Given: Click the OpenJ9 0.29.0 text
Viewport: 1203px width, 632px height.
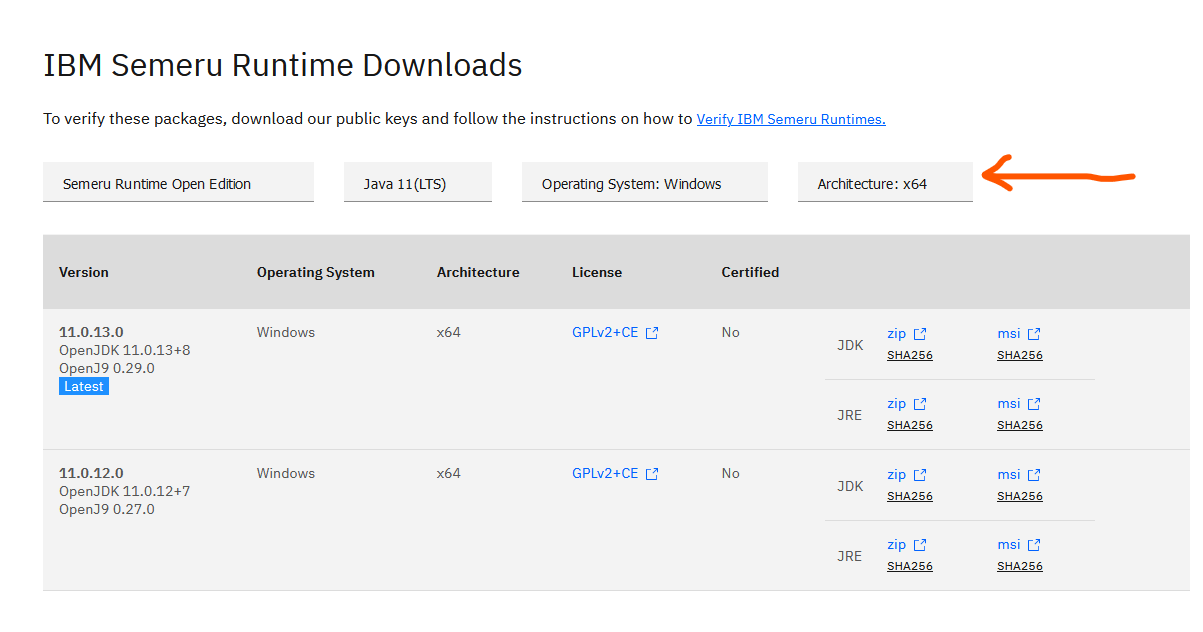Looking at the screenshot, I should coord(107,368).
